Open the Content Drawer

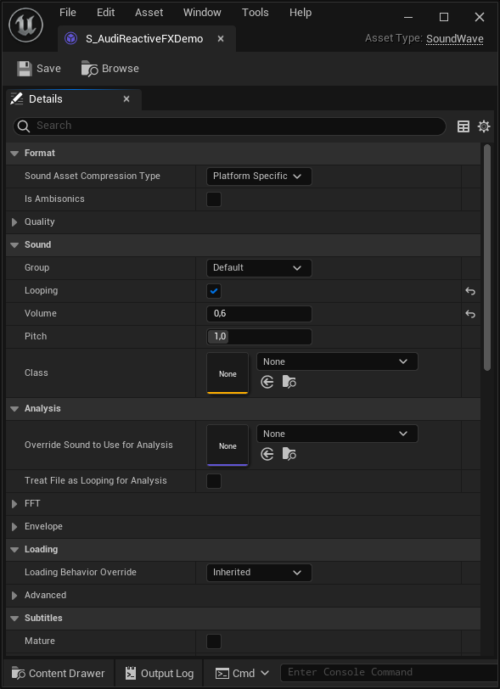point(58,673)
